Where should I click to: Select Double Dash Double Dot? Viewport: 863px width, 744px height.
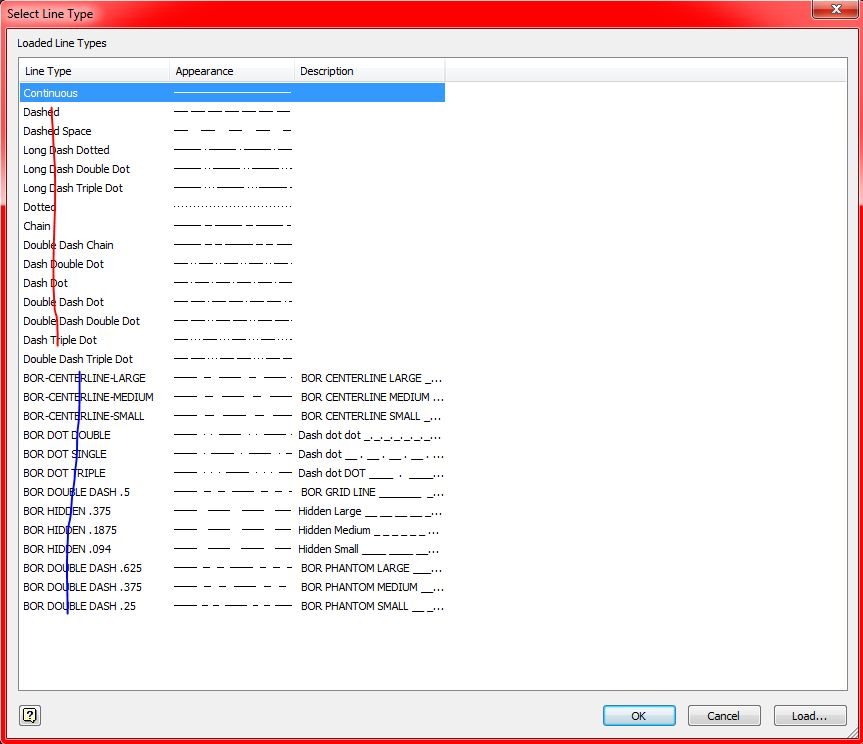(232, 321)
